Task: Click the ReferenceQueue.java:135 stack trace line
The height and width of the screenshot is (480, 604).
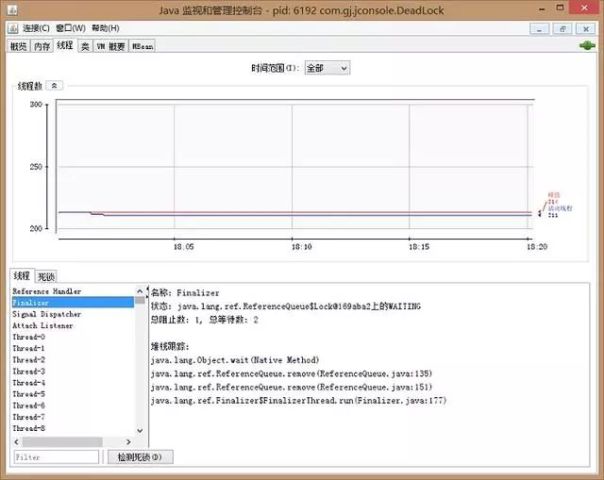Action: point(291,374)
